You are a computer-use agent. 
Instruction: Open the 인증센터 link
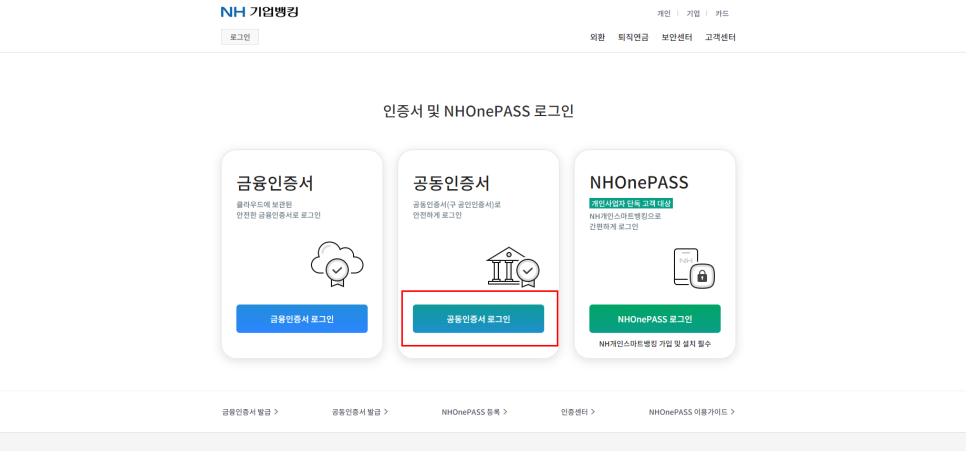(x=578, y=411)
